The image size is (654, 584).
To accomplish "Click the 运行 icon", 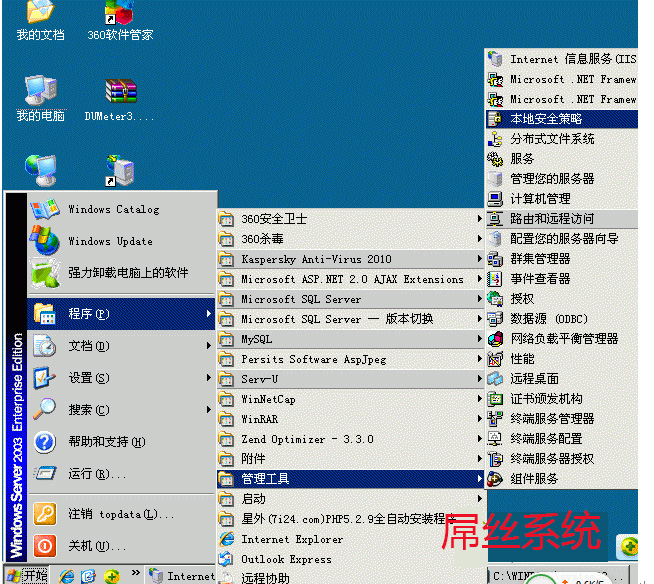I will pos(45,473).
